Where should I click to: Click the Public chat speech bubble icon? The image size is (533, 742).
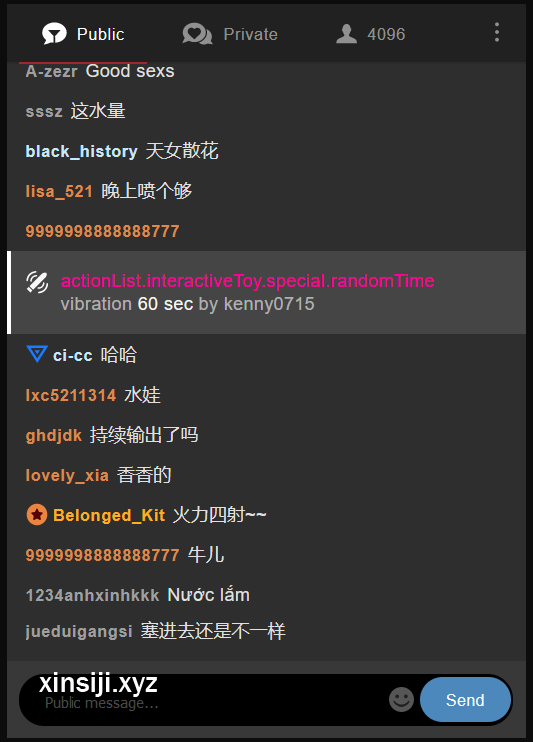point(54,34)
